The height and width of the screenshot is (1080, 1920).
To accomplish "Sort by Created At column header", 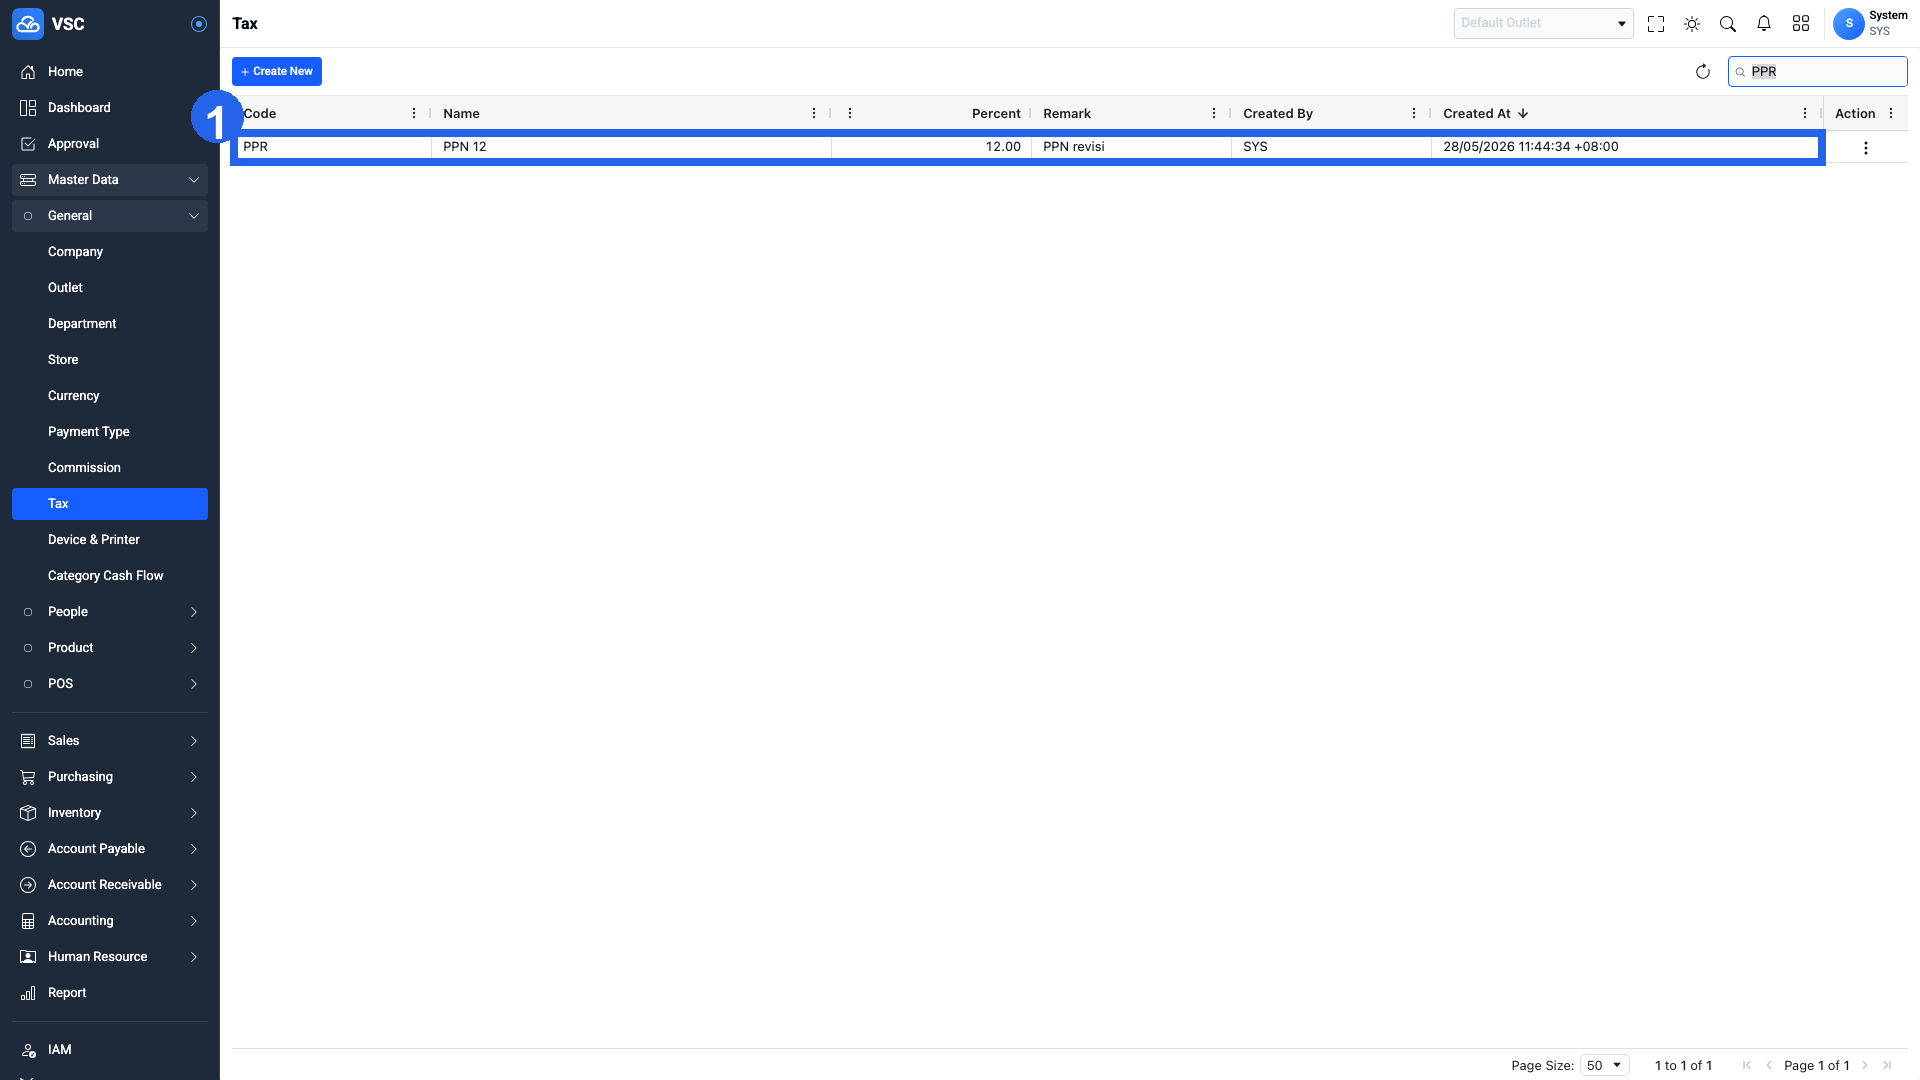I will pos(1477,114).
